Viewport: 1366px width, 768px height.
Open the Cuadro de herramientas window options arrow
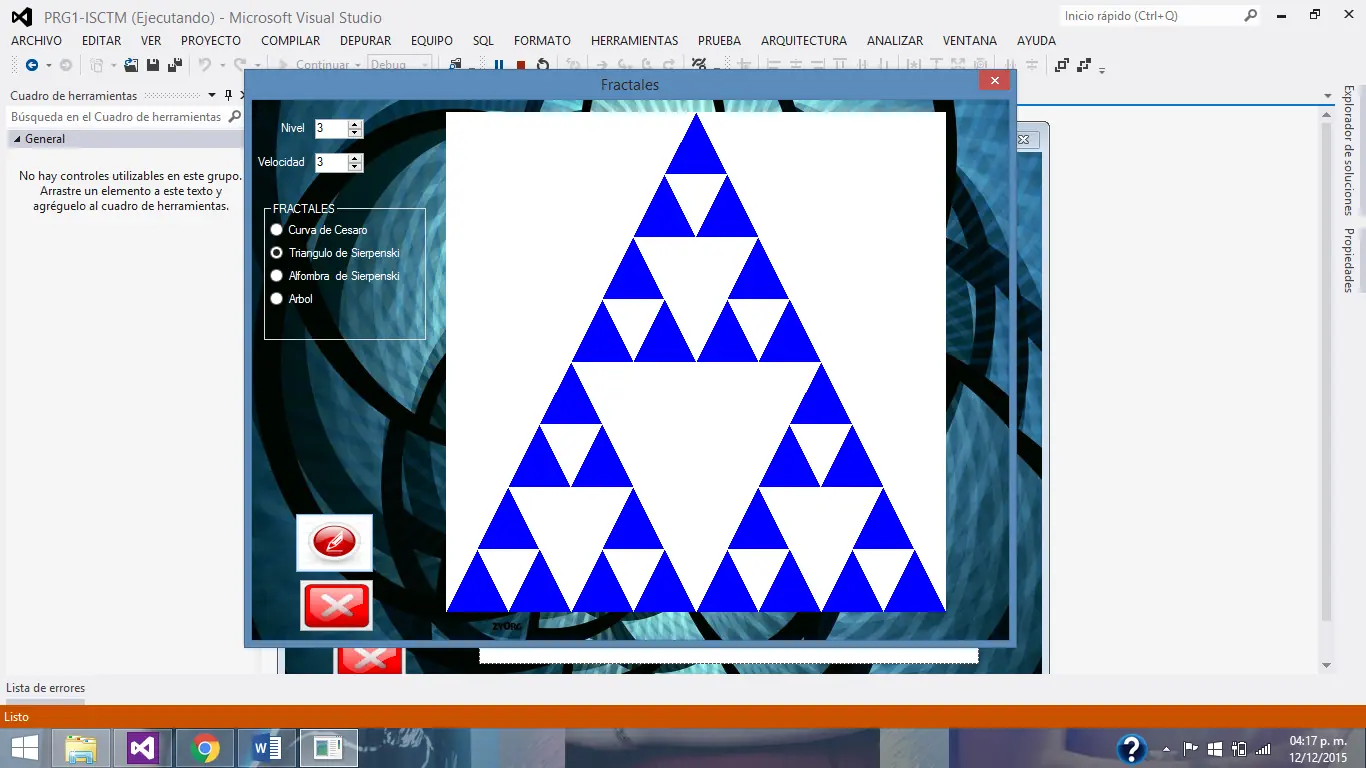click(x=212, y=95)
